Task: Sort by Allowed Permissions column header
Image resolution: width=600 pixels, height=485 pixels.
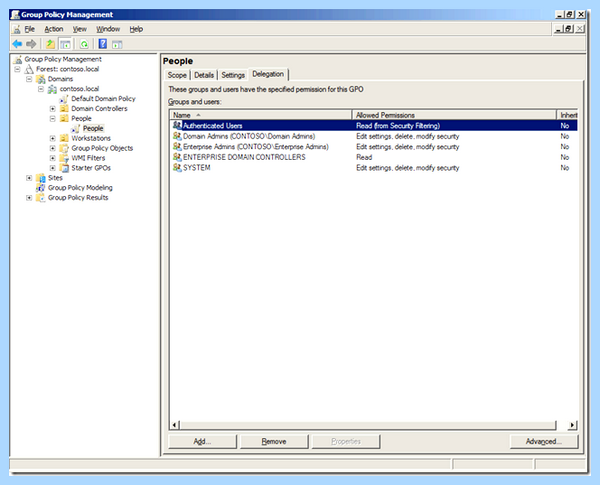Action: coord(455,115)
